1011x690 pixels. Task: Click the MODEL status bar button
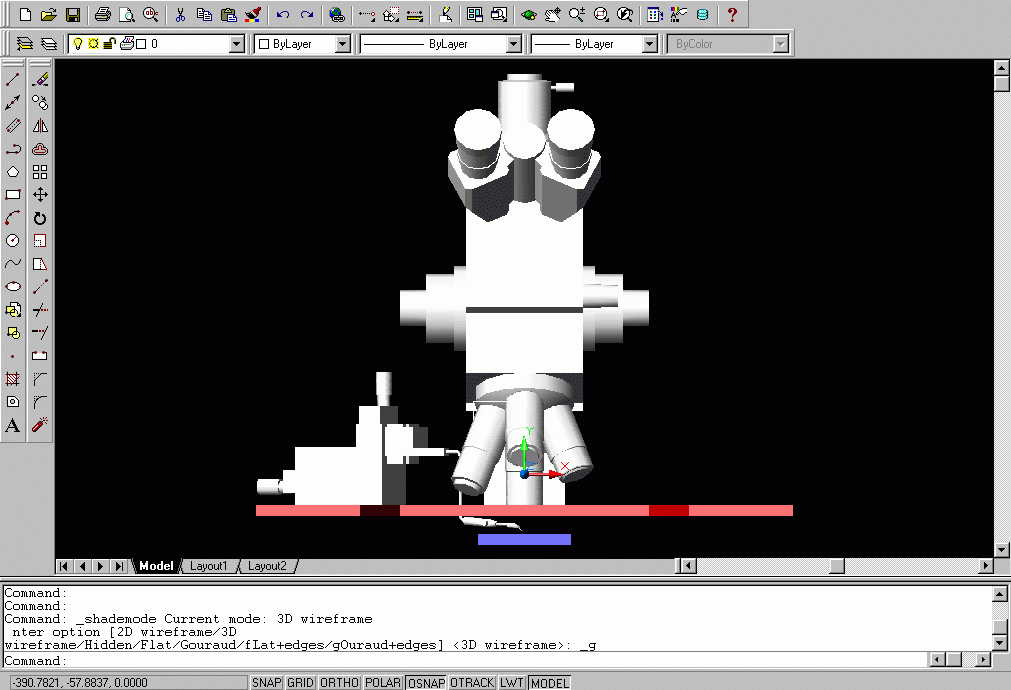pos(549,682)
